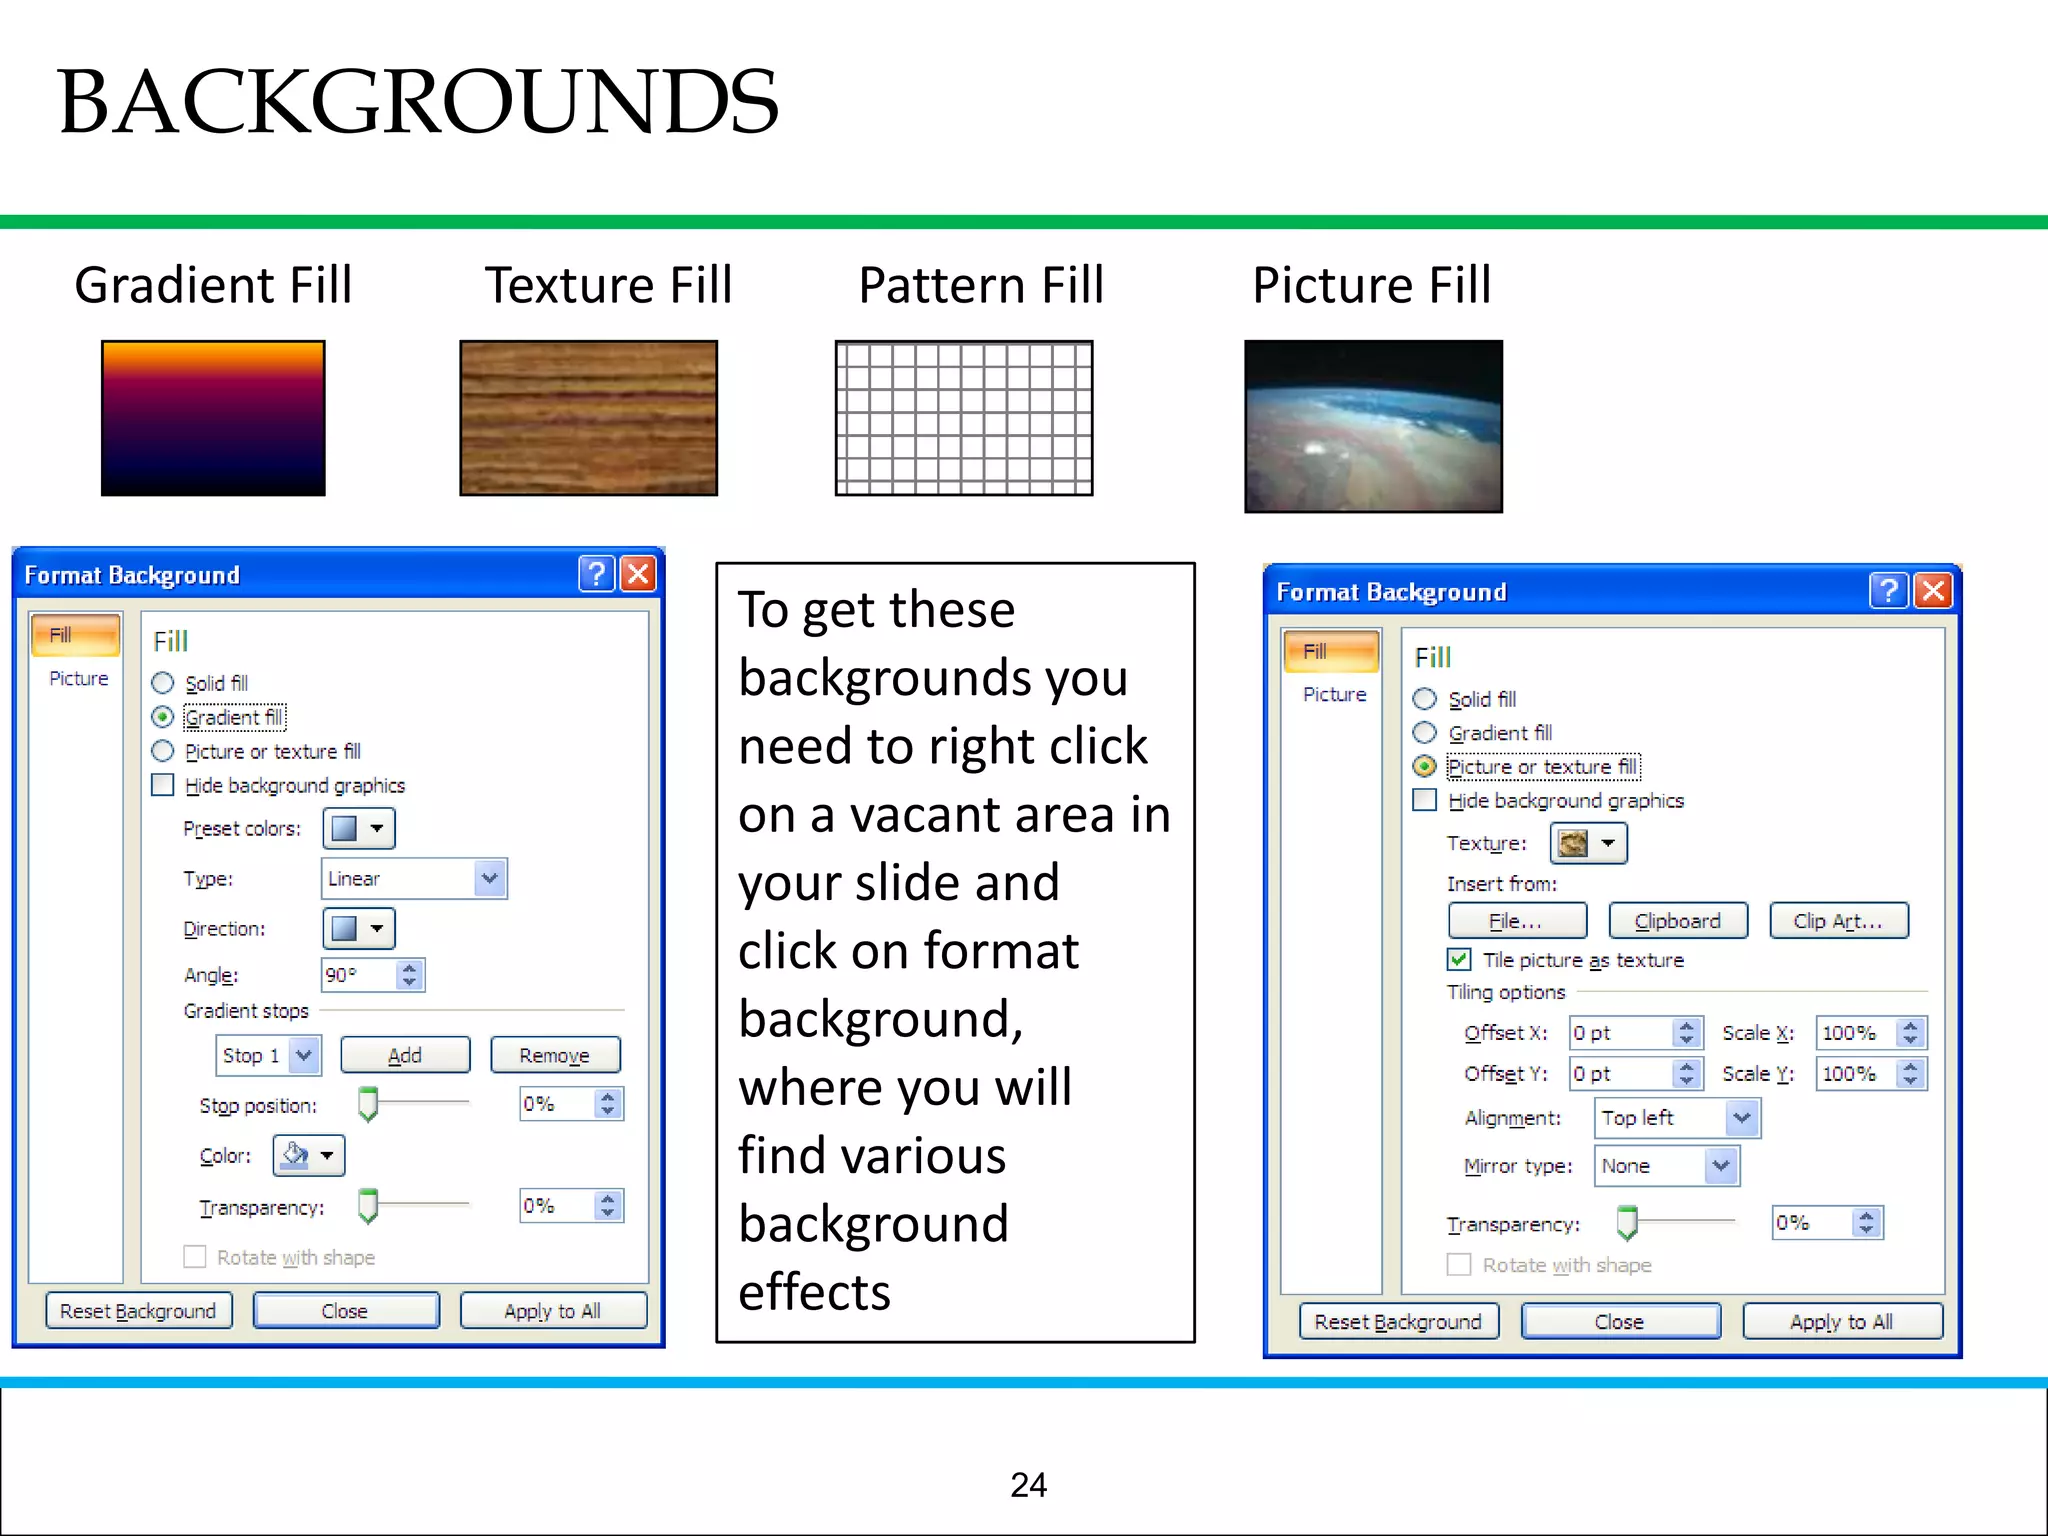This screenshot has height=1536, width=2048.
Task: Expand the Type dropdown showing Linear
Action: pyautogui.click(x=489, y=878)
